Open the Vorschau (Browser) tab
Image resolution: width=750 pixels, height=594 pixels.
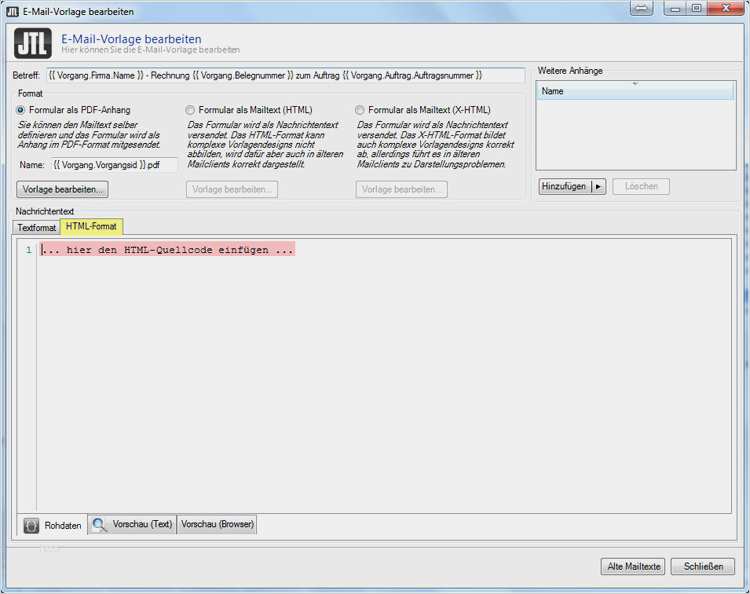[x=217, y=524]
